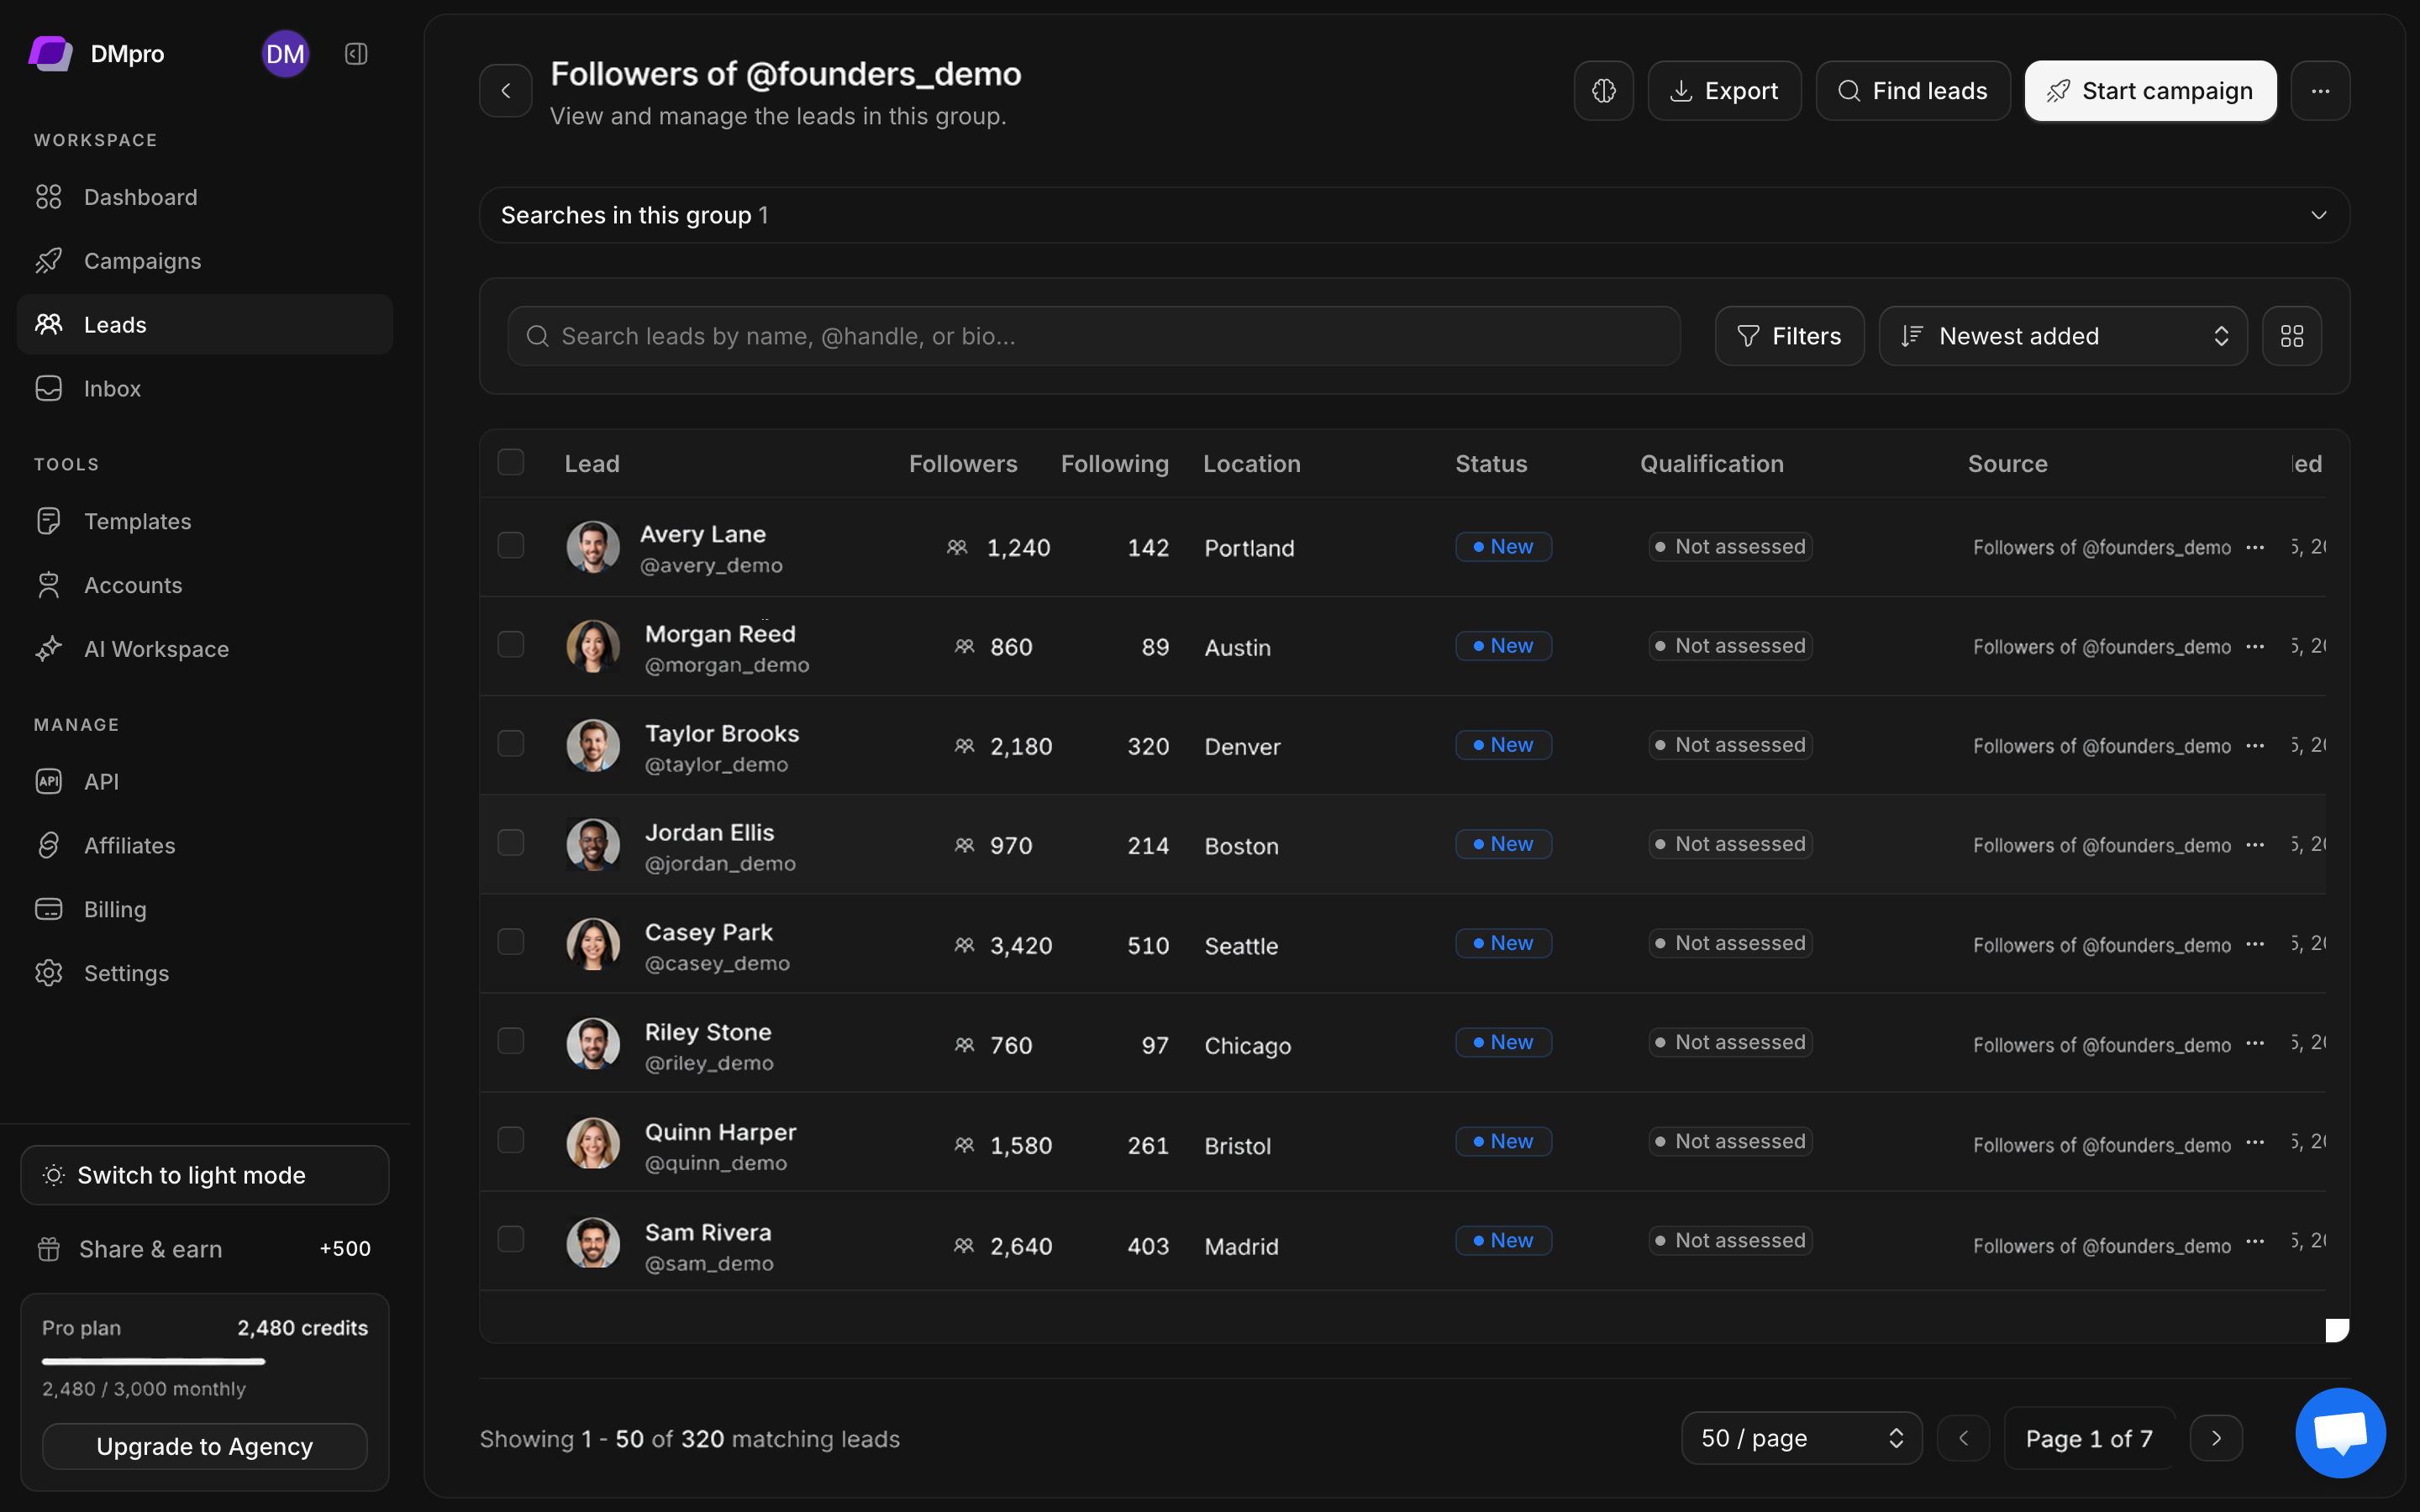Open row actions for Jordan Ellis
This screenshot has height=1512, width=2420.
coord(2255,845)
